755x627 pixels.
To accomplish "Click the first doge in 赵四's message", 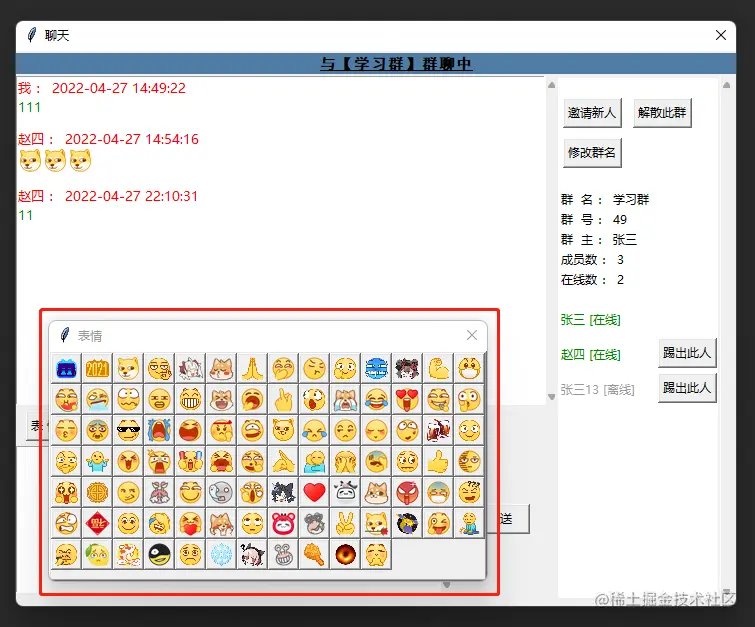I will (30, 160).
